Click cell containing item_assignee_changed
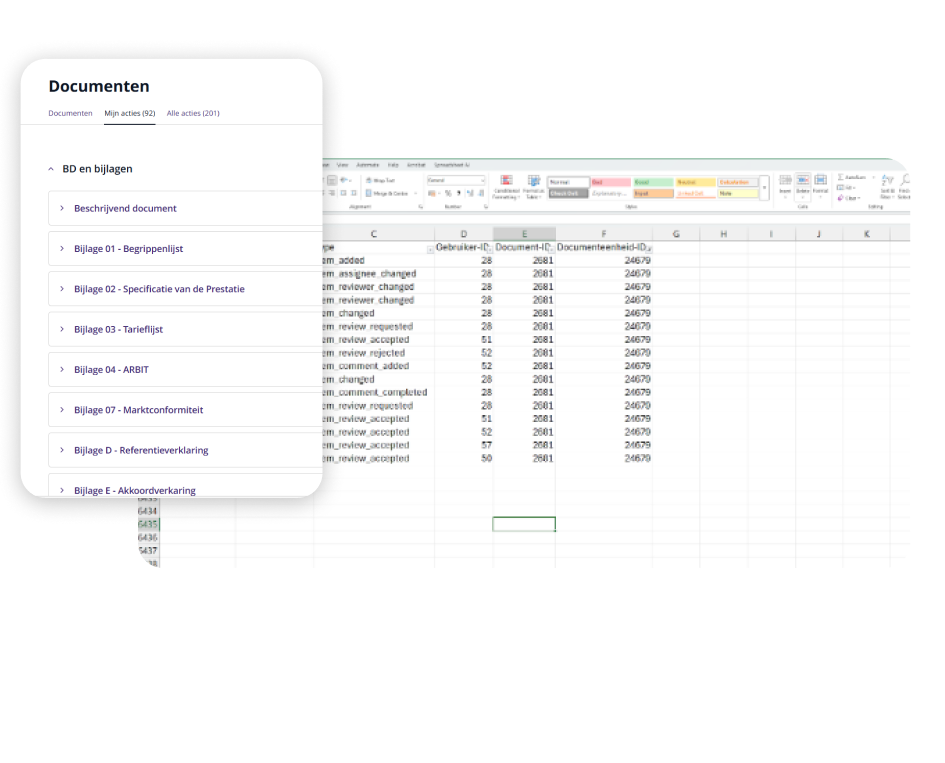This screenshot has height=763, width=945. coord(378,274)
